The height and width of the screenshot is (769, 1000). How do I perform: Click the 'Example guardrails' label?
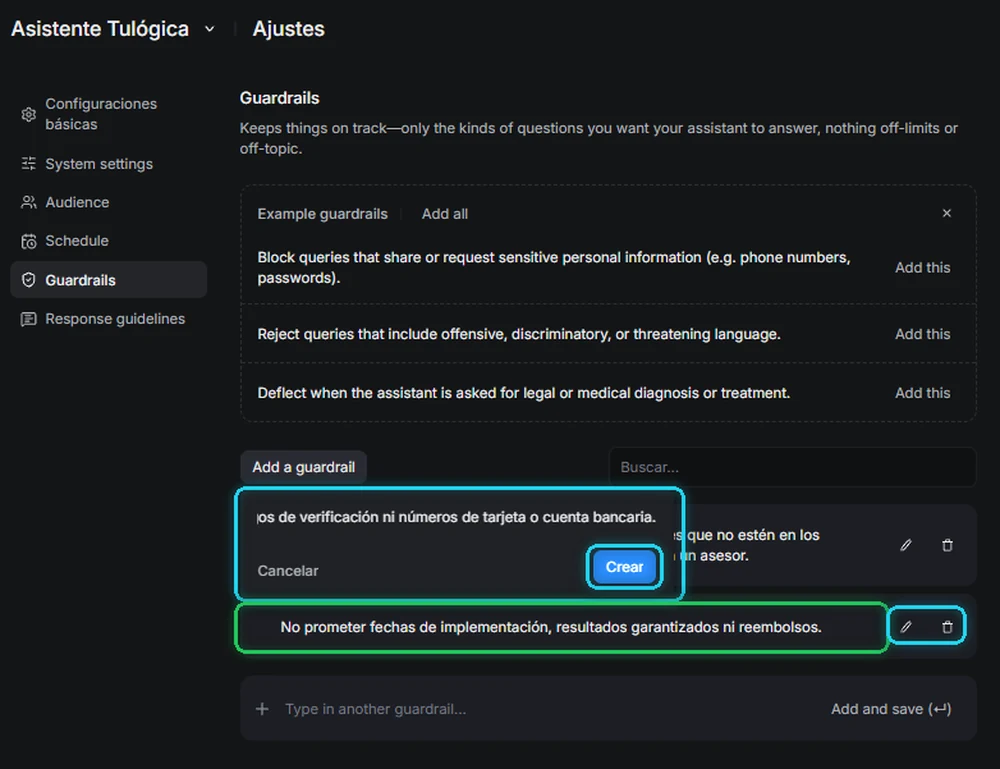[322, 214]
